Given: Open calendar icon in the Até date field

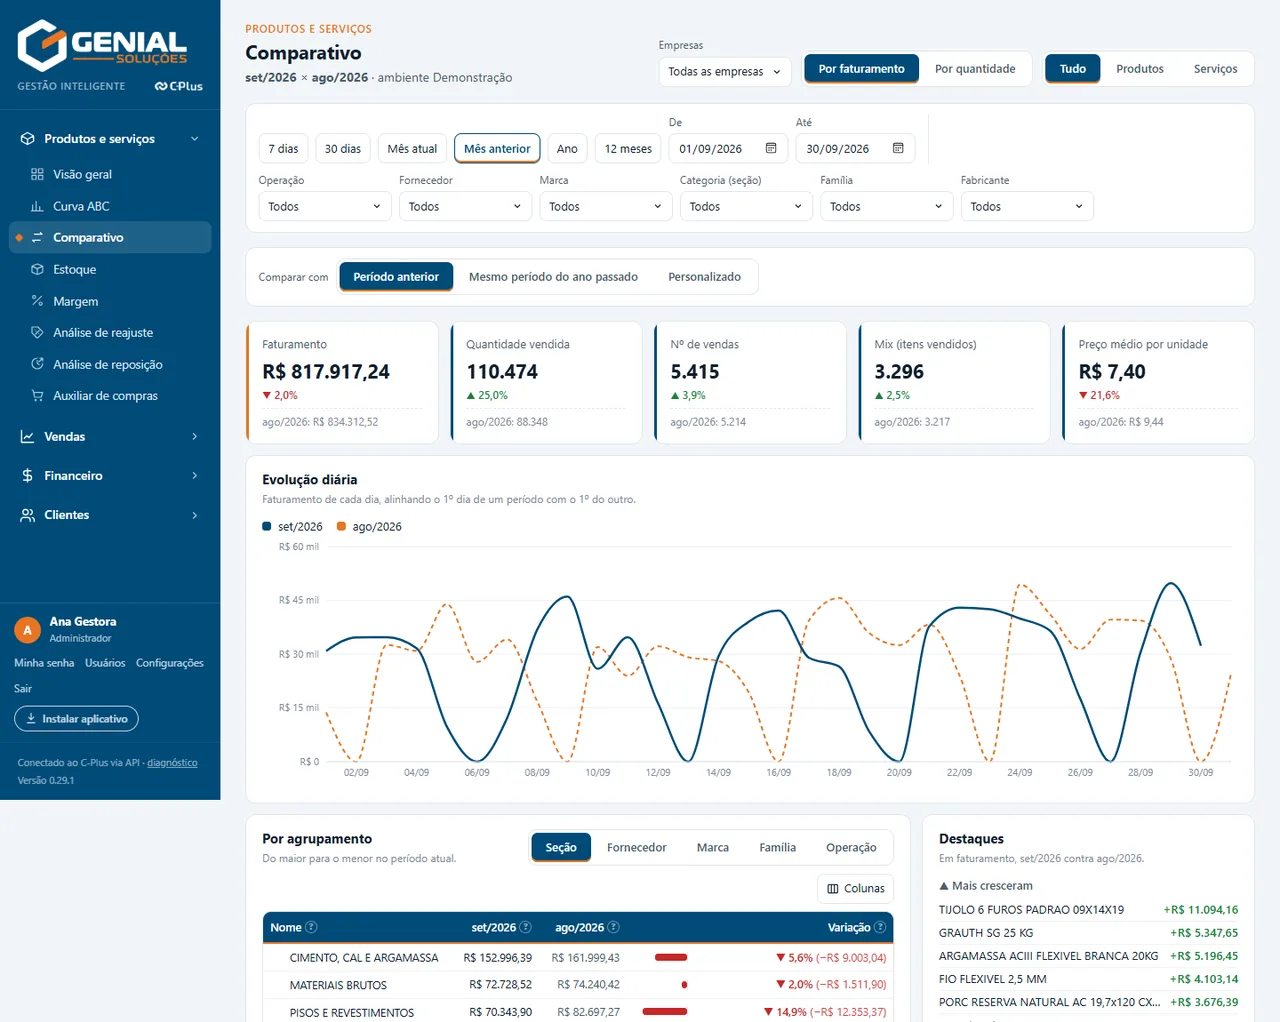Looking at the screenshot, I should 898,148.
